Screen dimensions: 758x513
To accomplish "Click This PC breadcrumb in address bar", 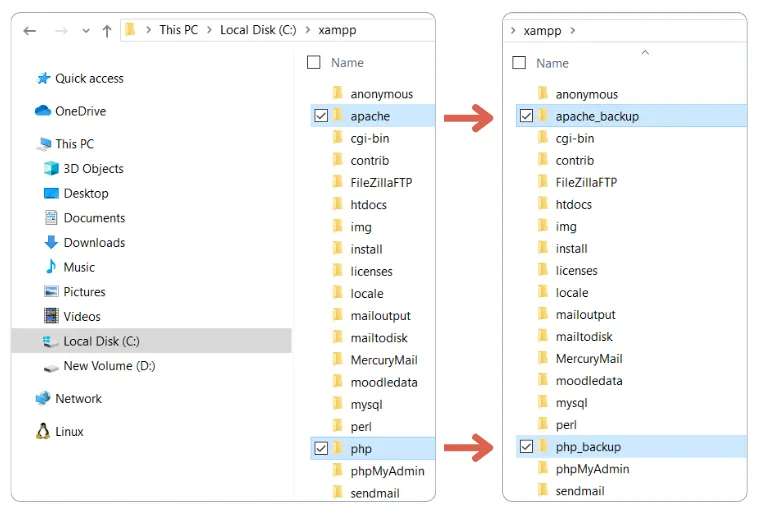I will tap(178, 30).
